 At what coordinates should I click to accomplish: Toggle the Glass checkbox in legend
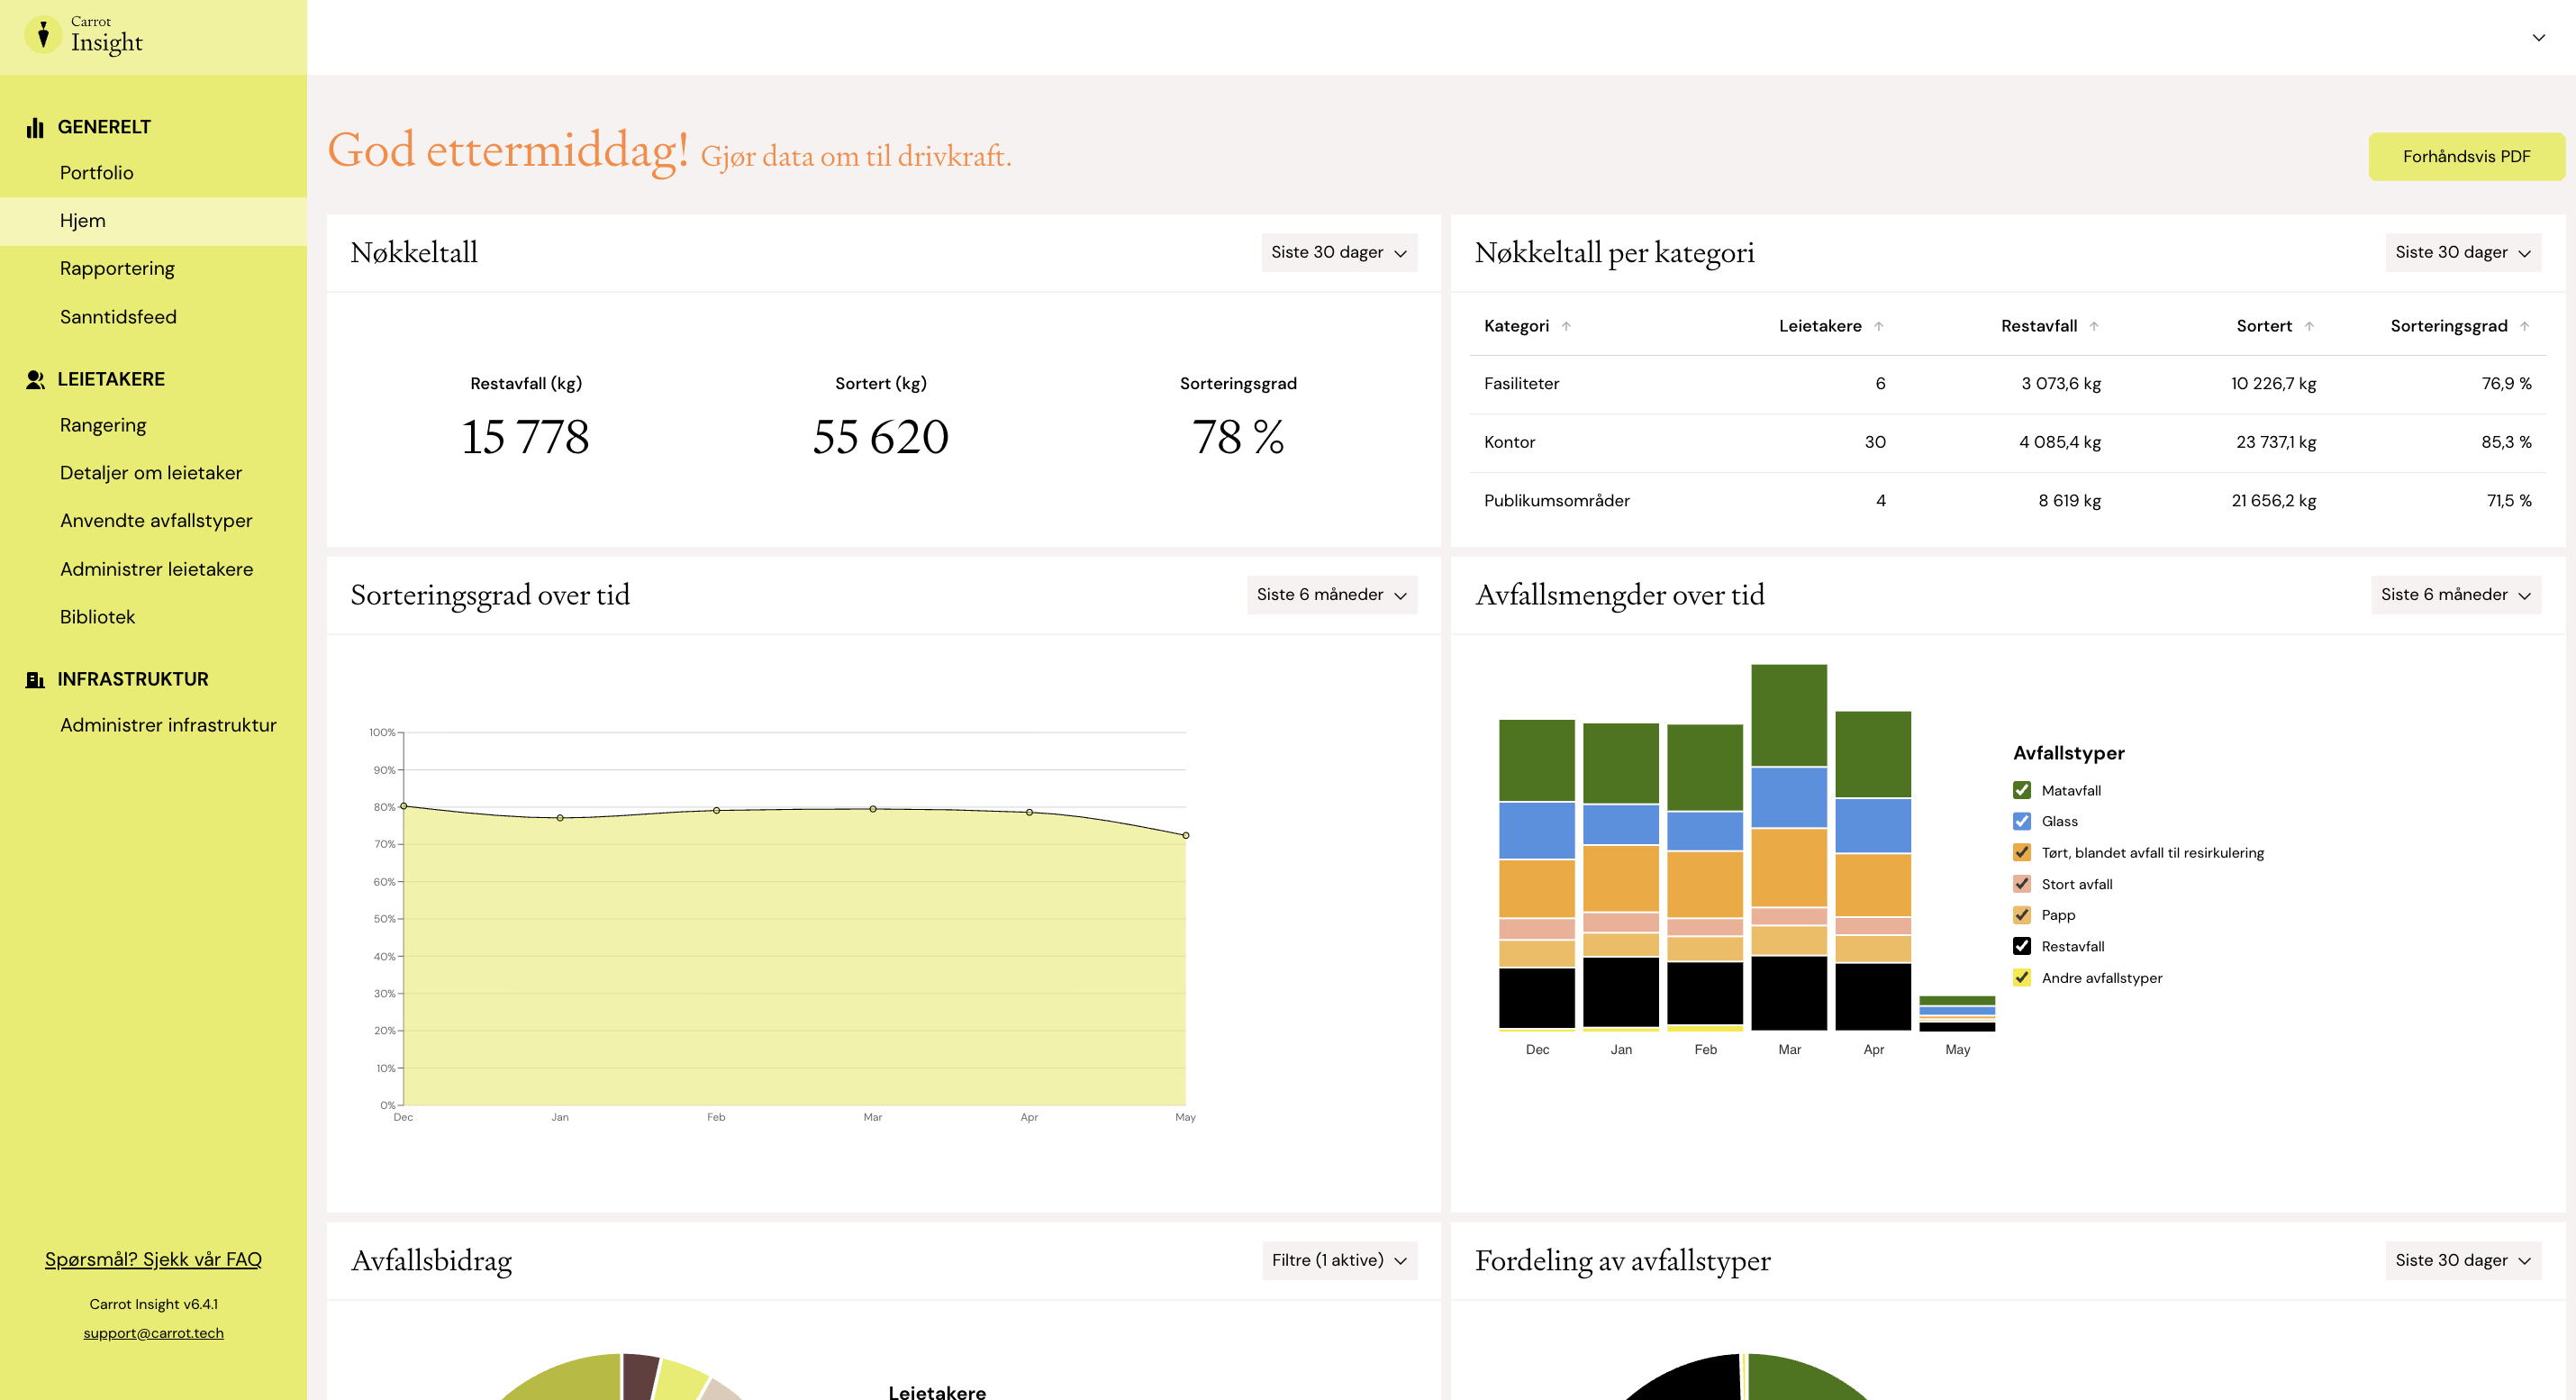[x=2022, y=821]
